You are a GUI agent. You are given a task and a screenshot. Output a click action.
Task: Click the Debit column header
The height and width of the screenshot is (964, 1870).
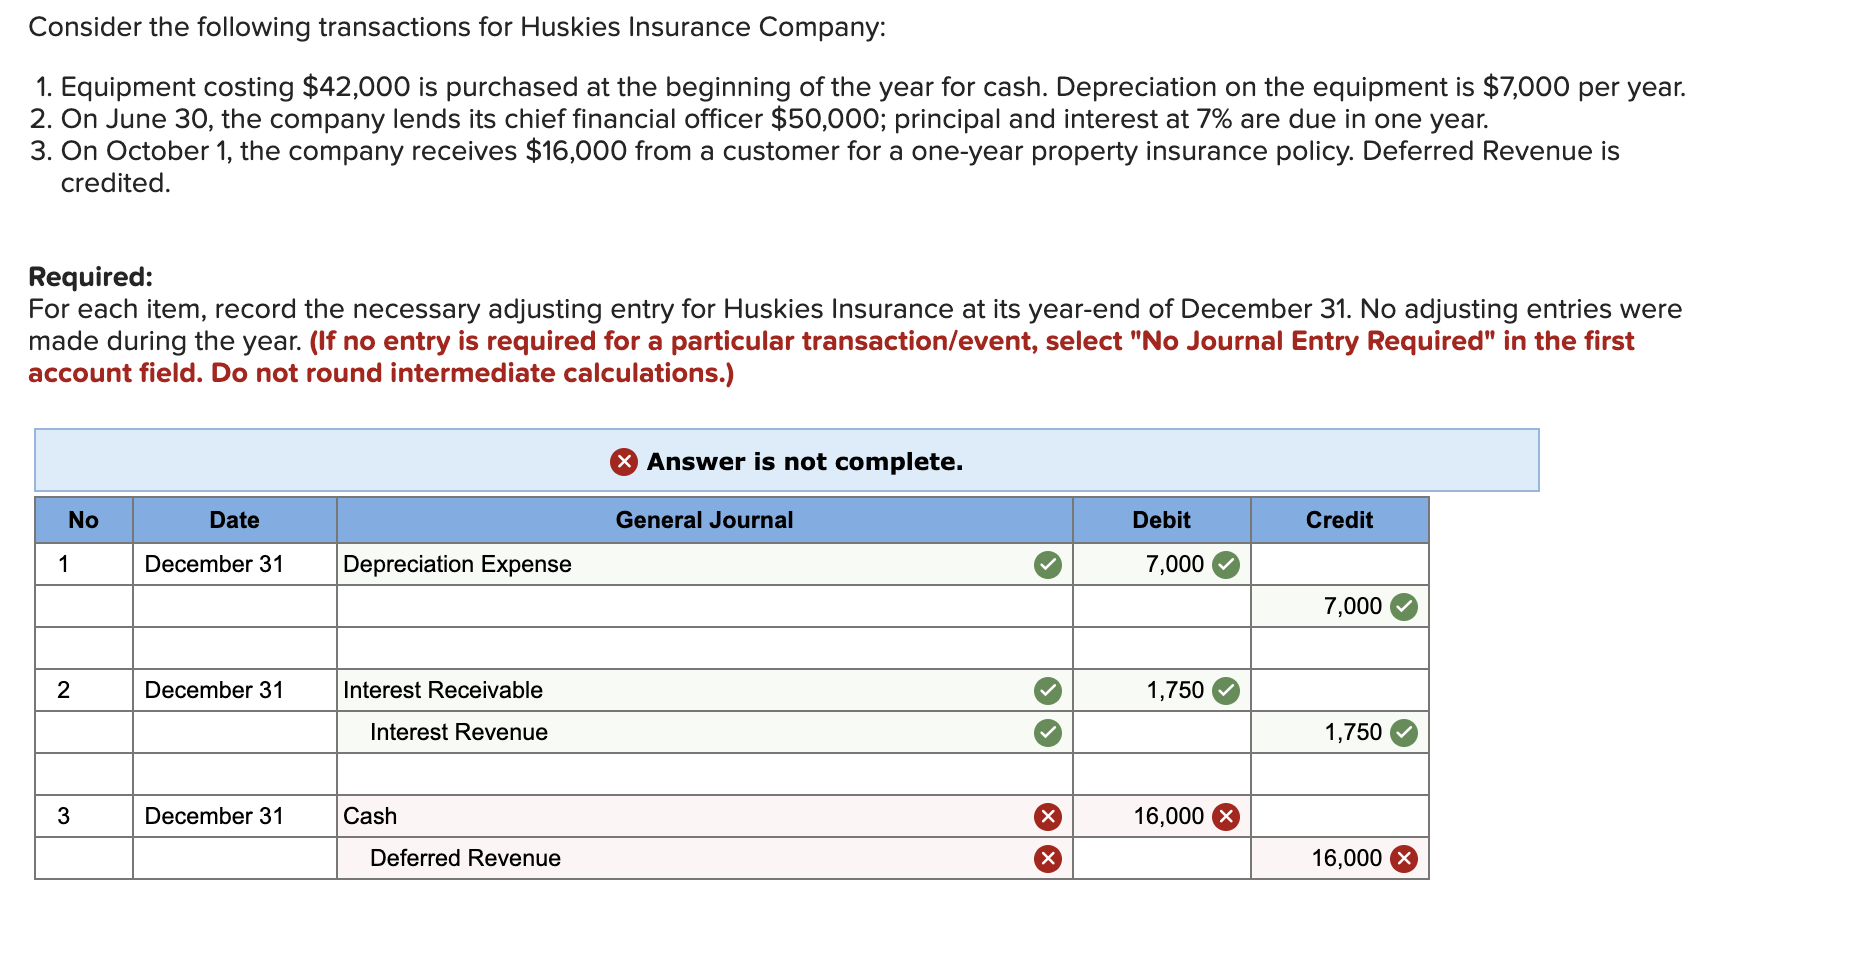click(x=1161, y=520)
